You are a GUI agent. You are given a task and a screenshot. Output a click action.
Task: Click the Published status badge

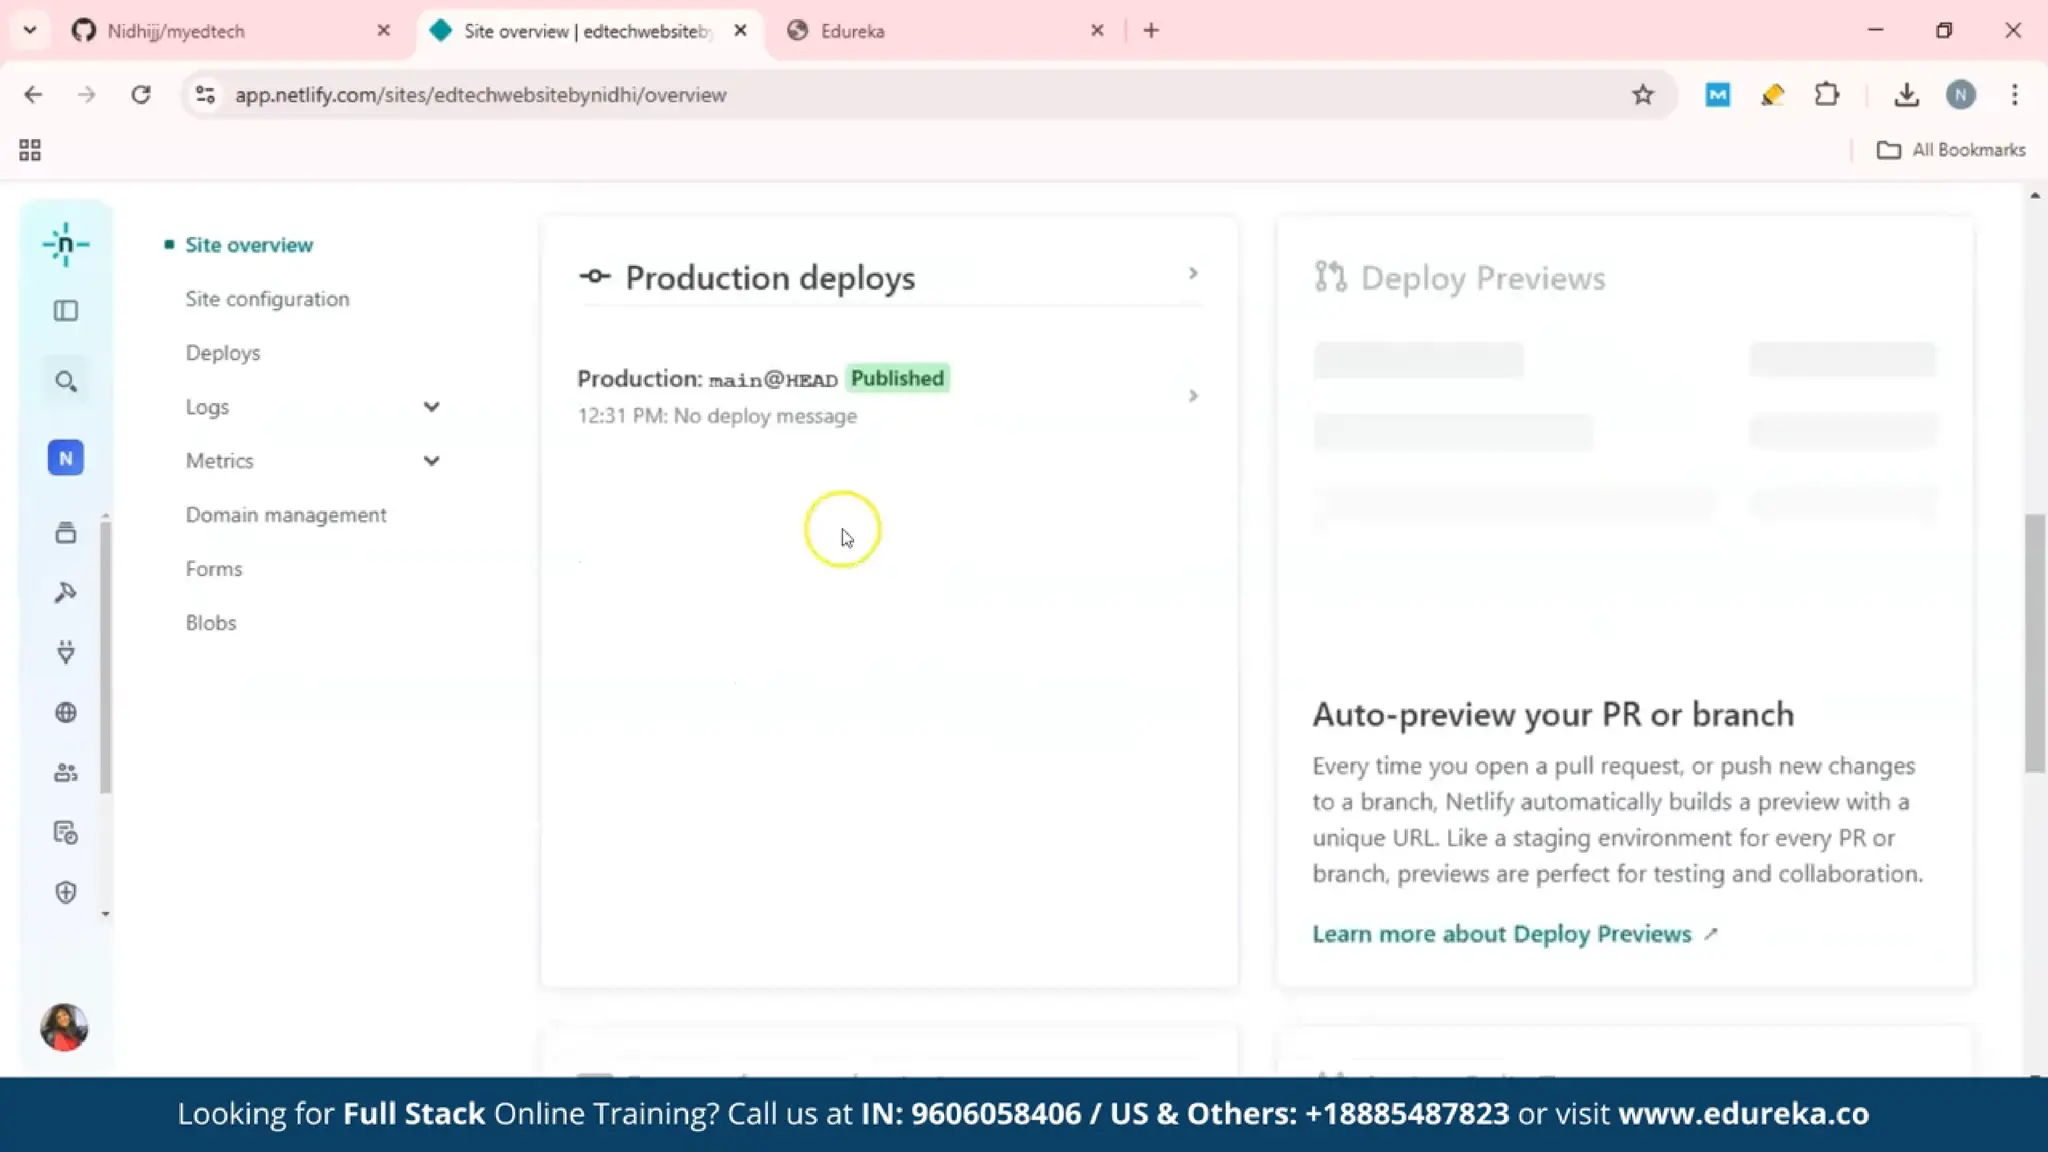click(x=897, y=378)
